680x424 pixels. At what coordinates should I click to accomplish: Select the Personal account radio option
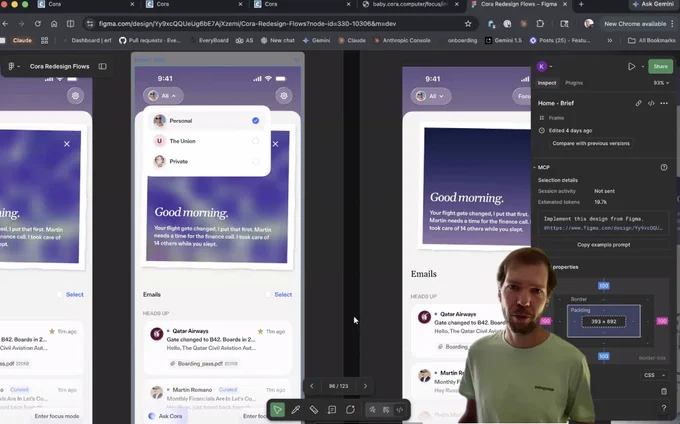point(255,121)
